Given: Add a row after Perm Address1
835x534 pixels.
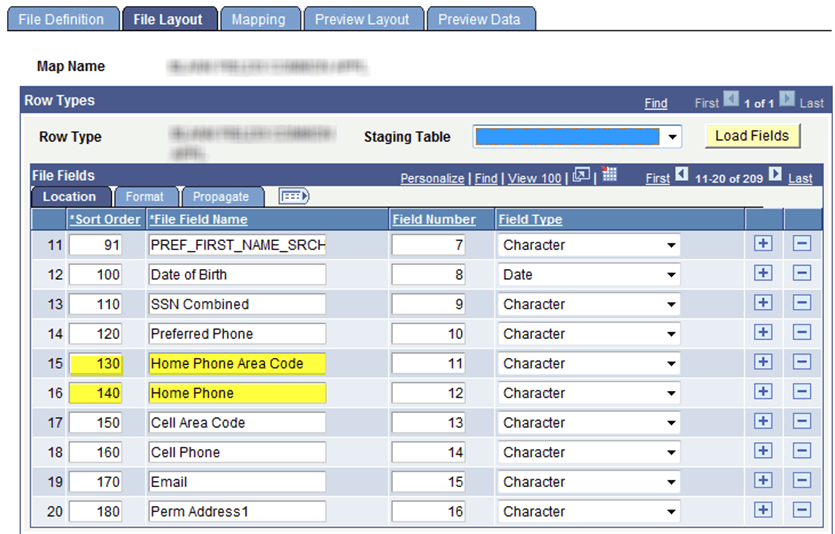Looking at the screenshot, I should pyautogui.click(x=763, y=510).
